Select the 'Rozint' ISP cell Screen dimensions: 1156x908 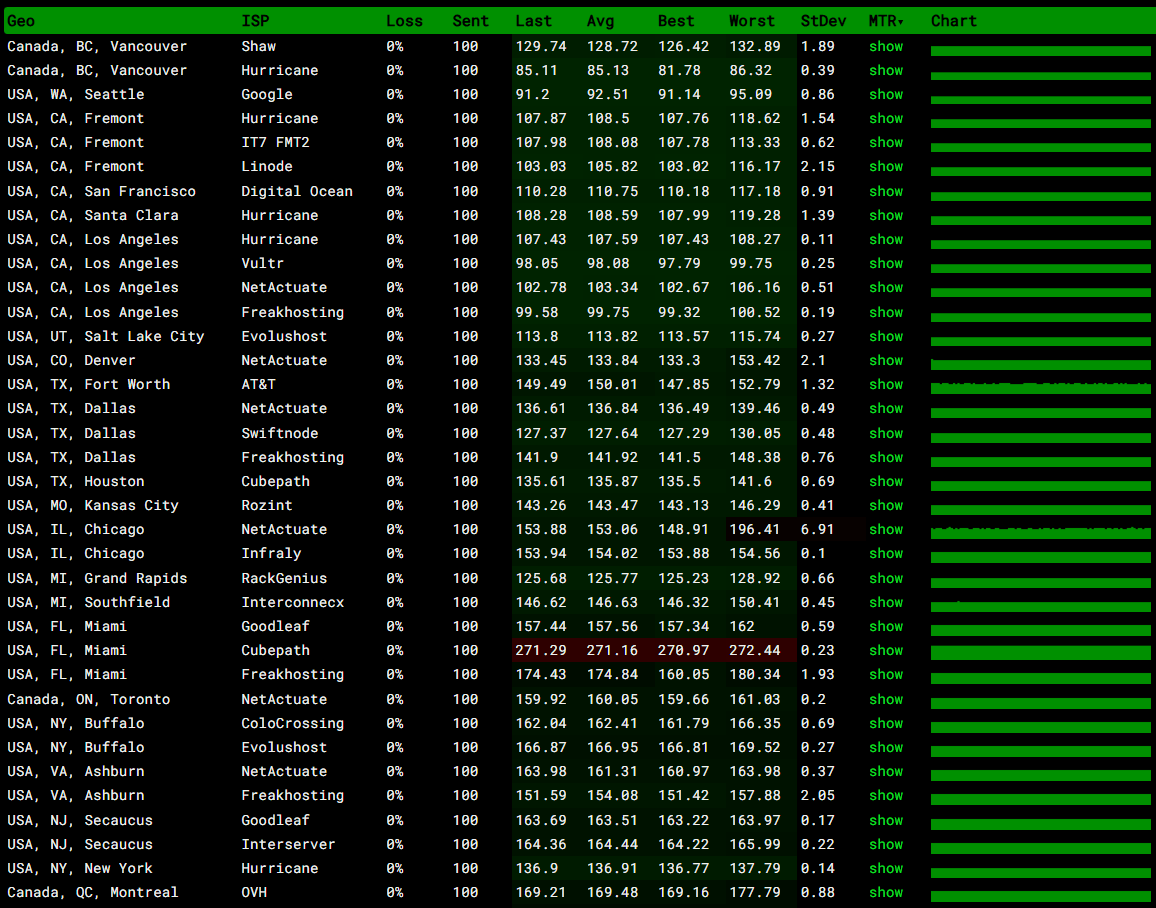tap(267, 506)
